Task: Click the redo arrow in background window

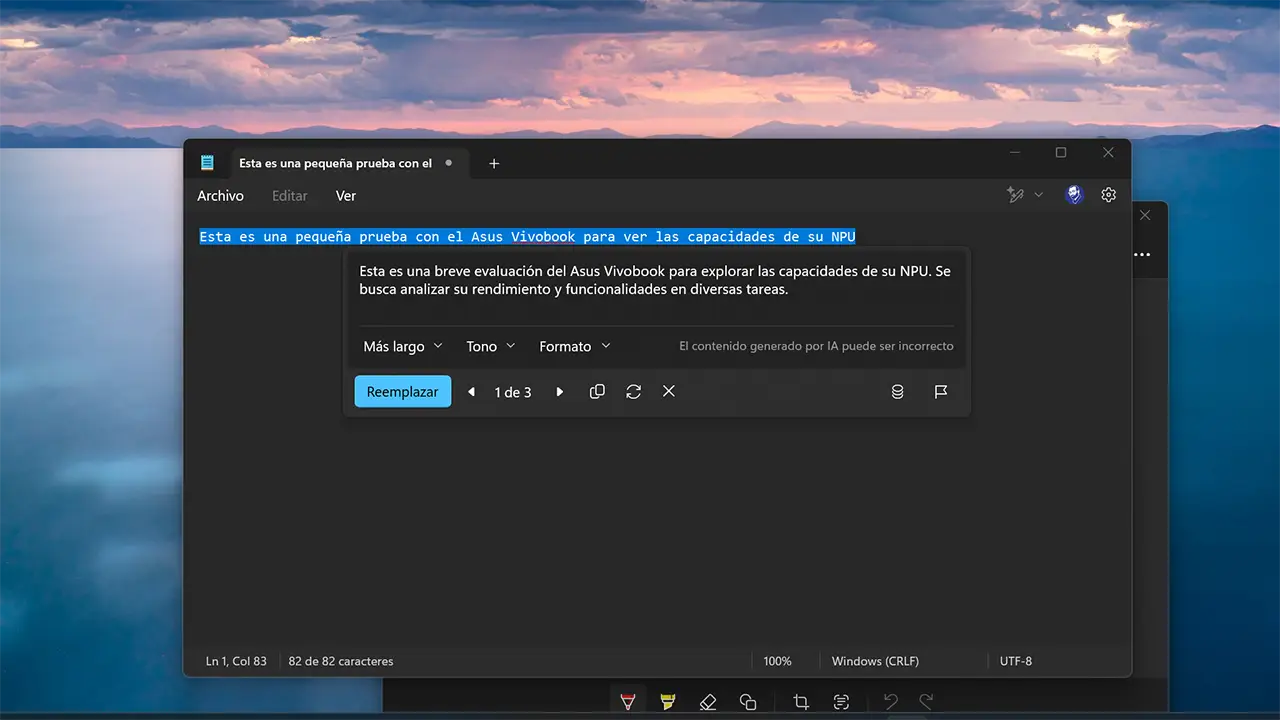Action: click(x=927, y=702)
